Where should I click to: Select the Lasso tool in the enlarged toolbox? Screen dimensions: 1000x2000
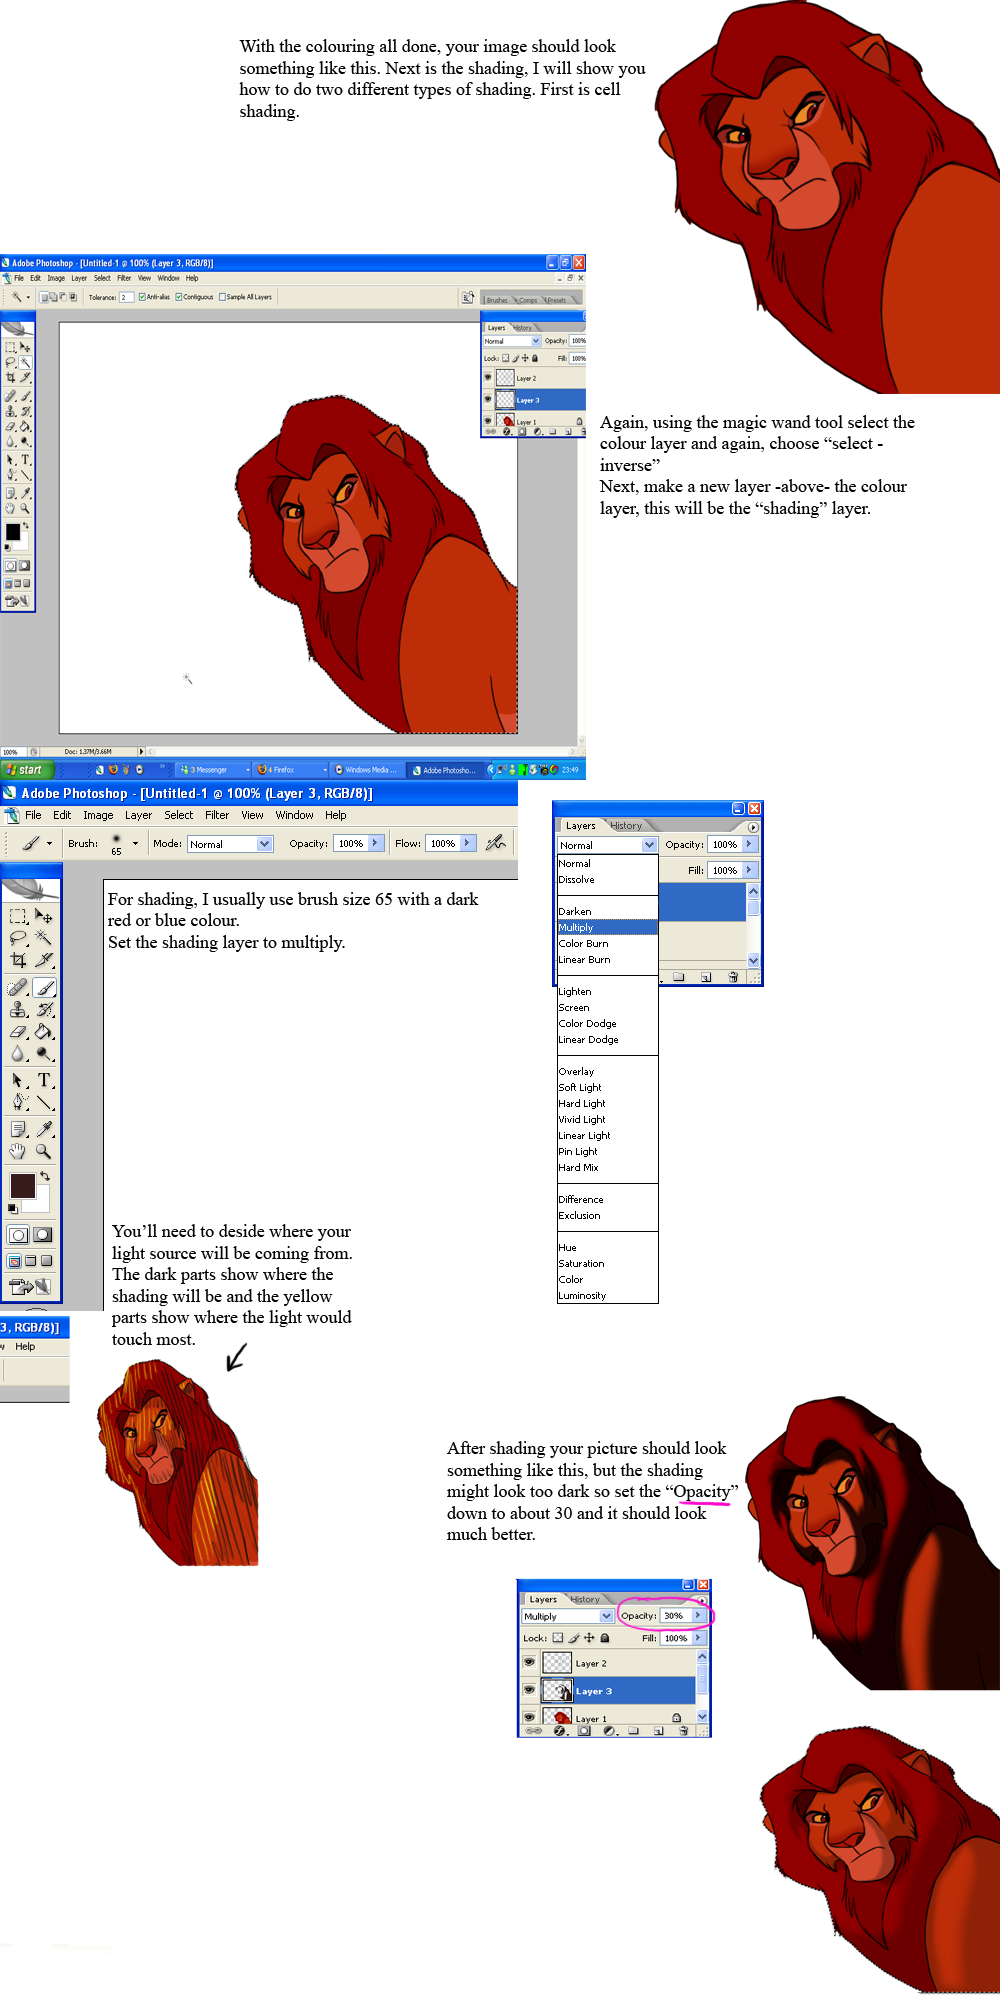[18, 938]
